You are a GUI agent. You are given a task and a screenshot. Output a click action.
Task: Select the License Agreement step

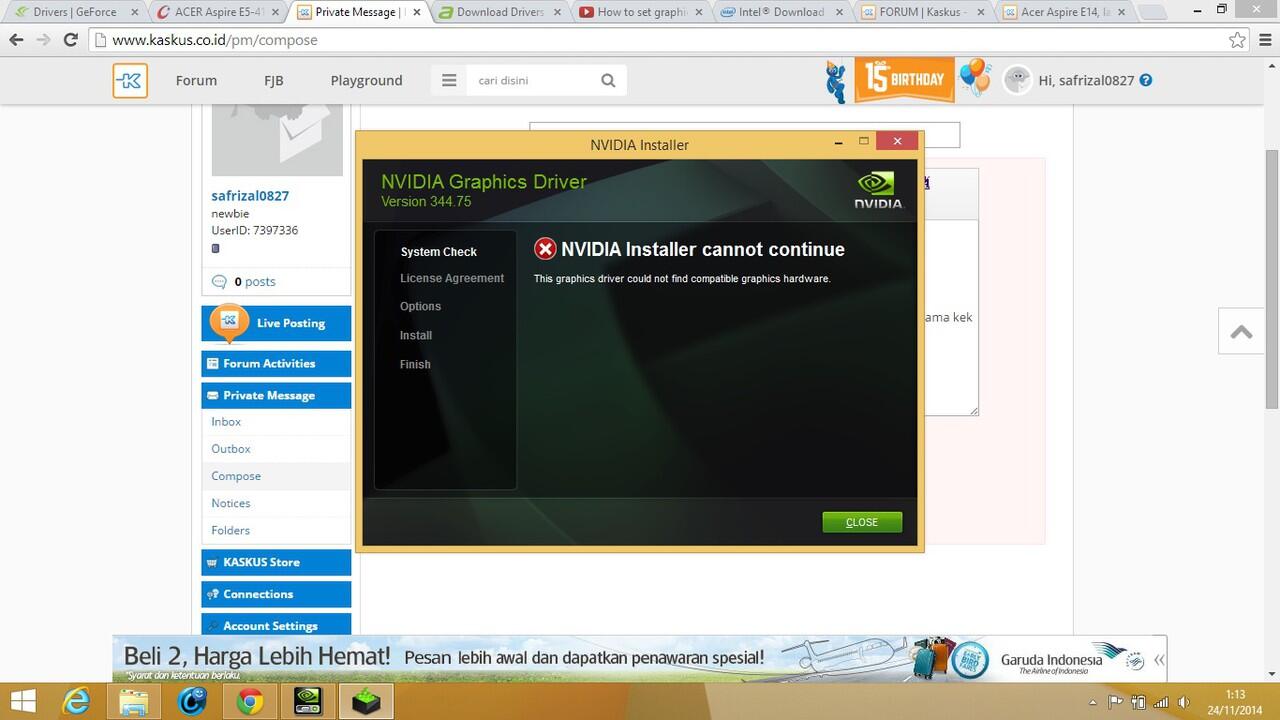click(x=452, y=278)
